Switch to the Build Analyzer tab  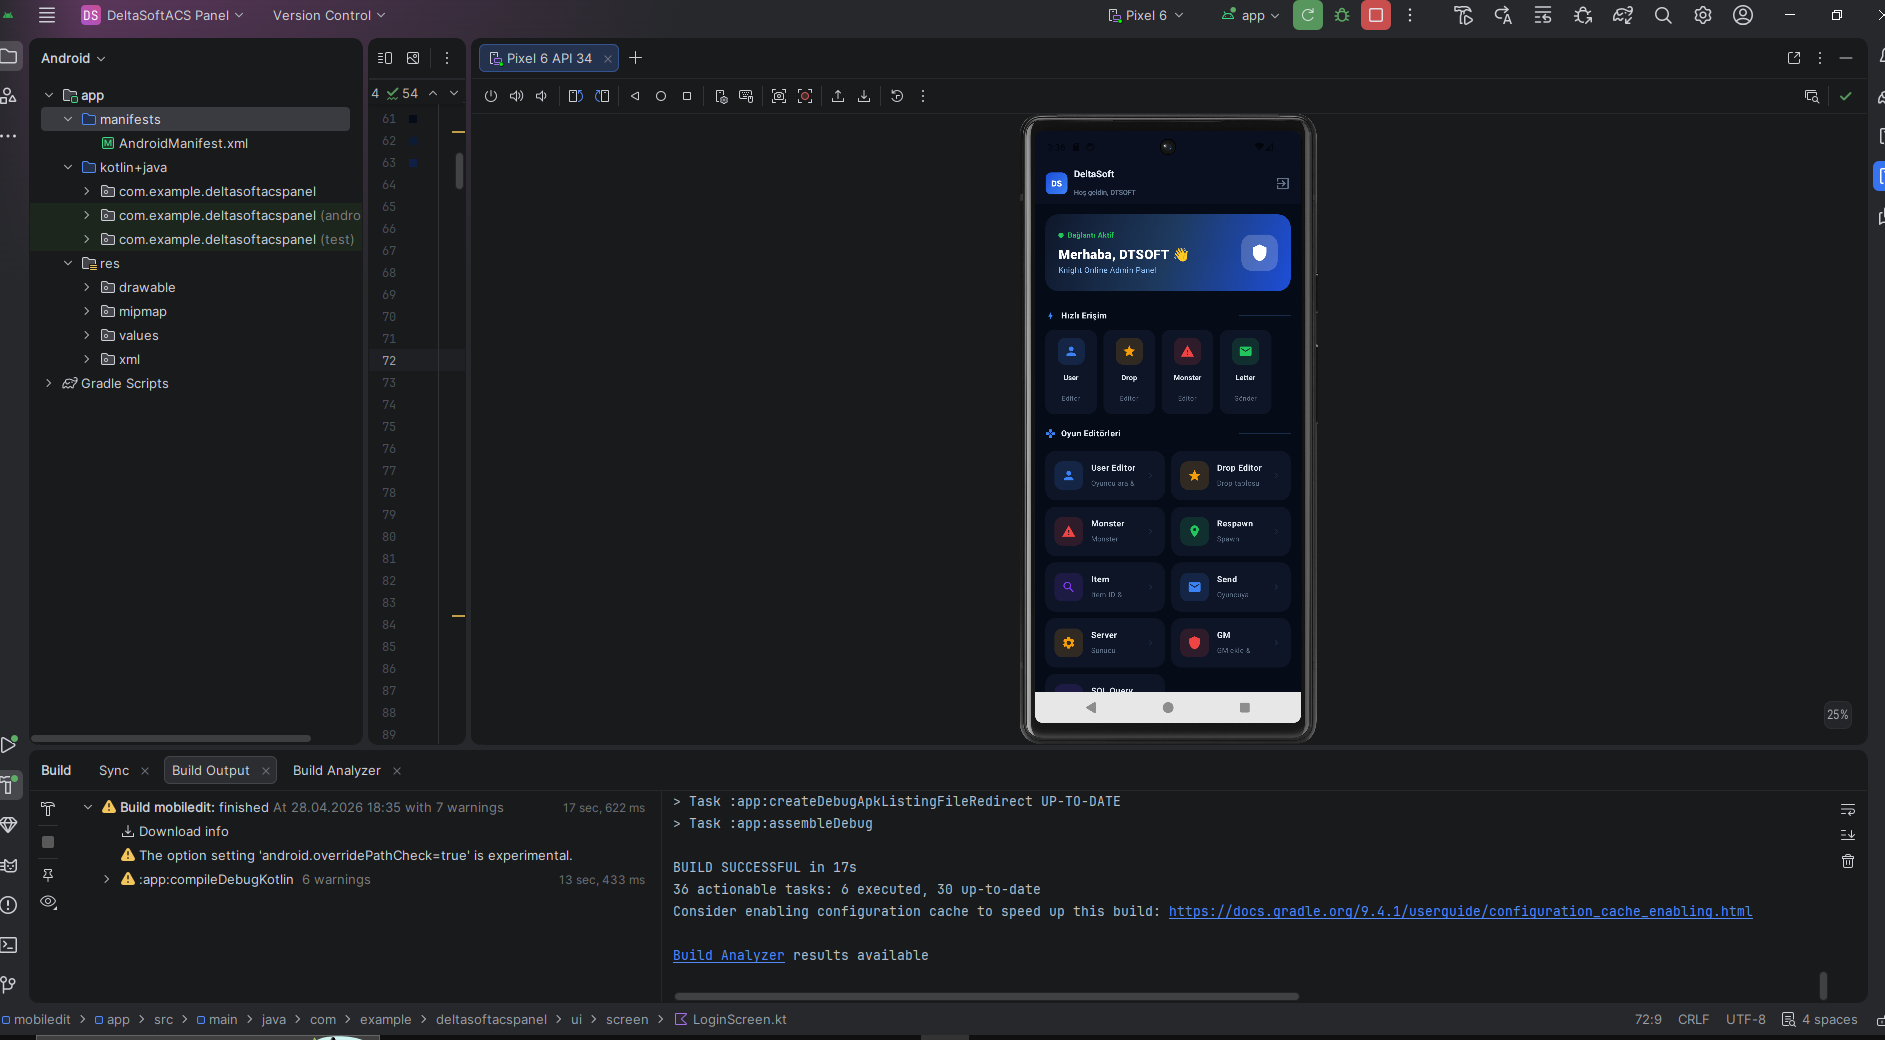click(336, 770)
